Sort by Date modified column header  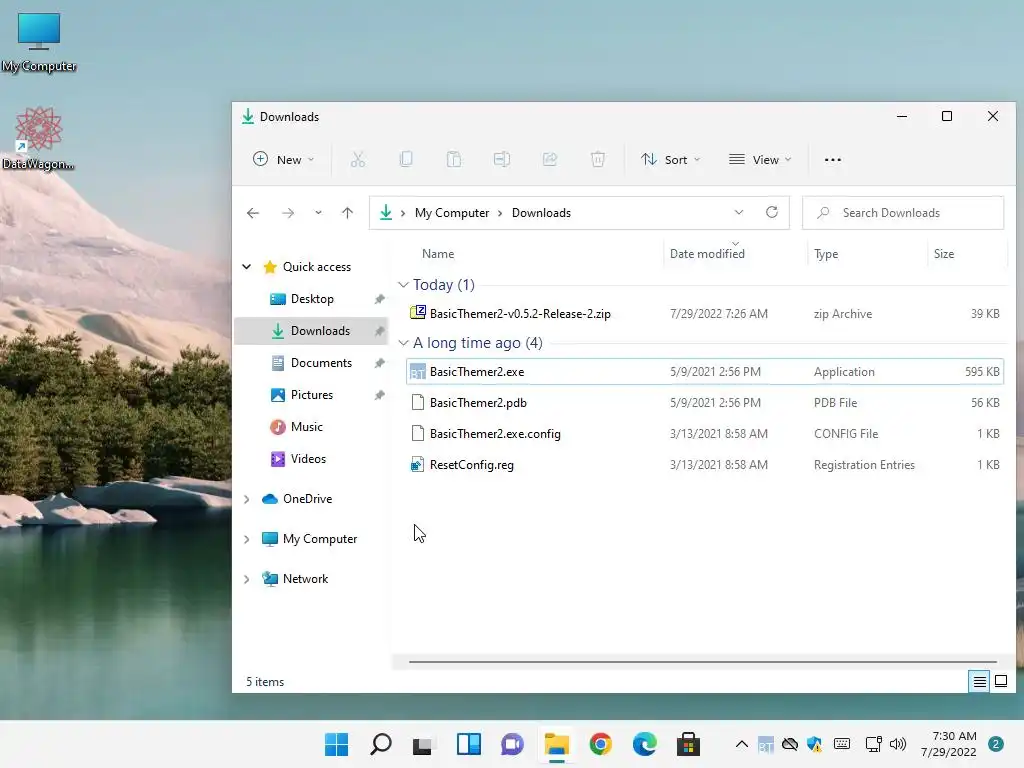[x=707, y=254]
